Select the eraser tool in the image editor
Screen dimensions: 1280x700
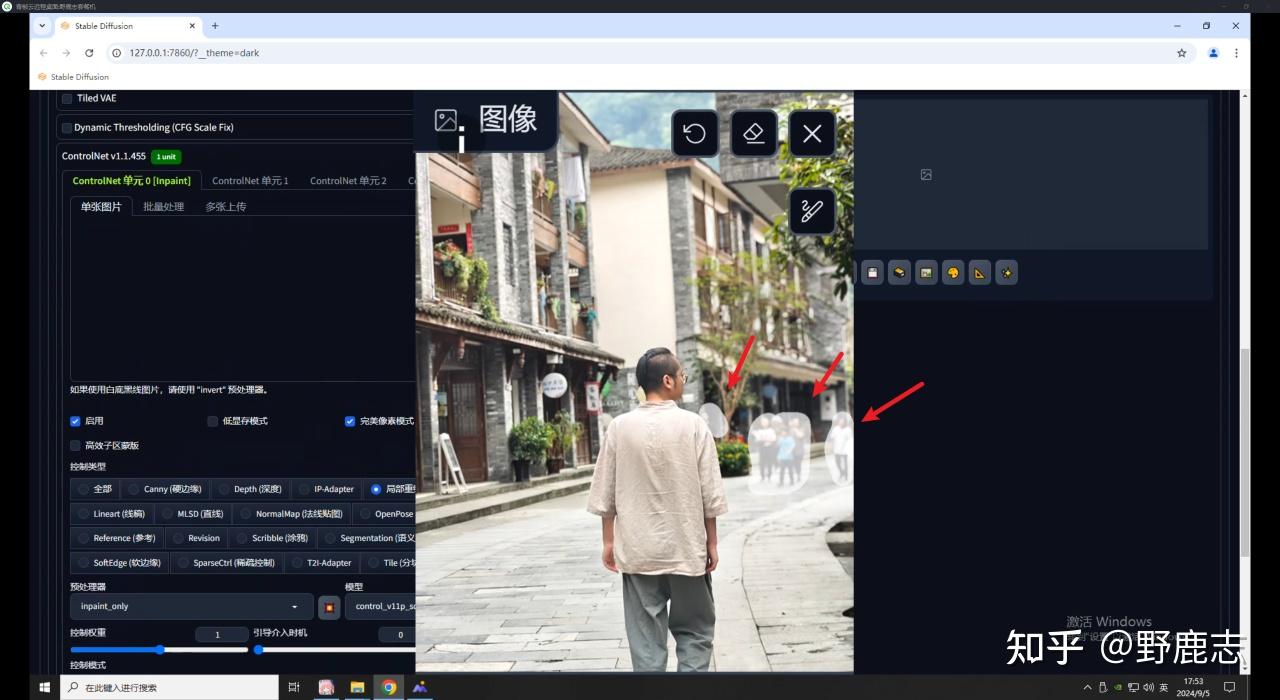tap(753, 133)
